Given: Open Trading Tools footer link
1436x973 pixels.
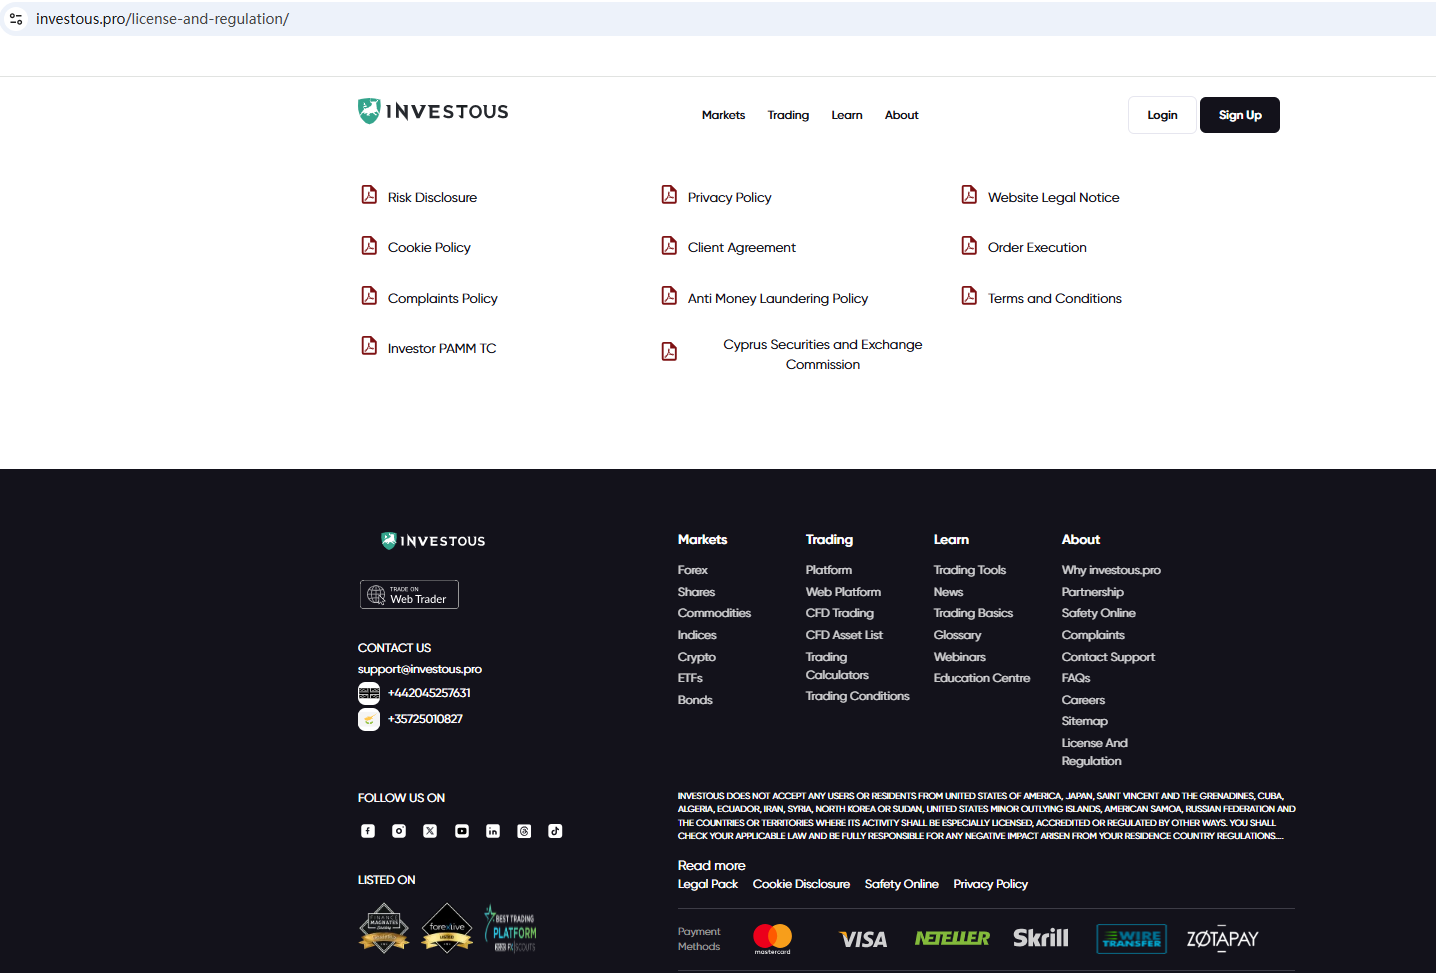Looking at the screenshot, I should pos(970,570).
